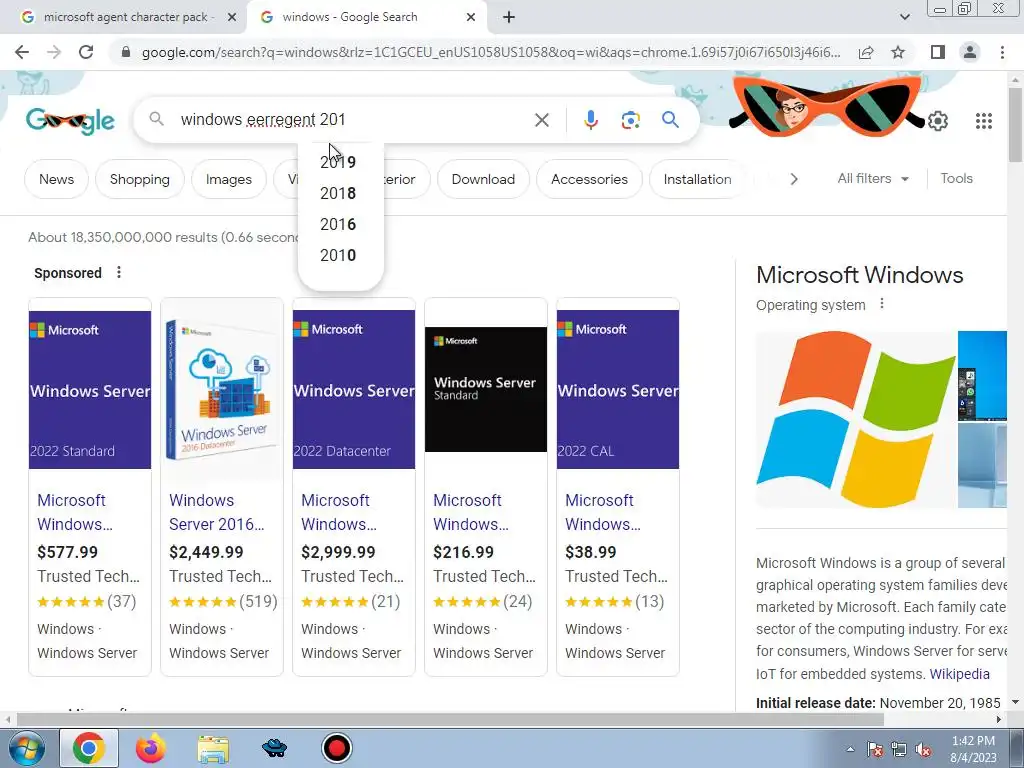Open the large Windows logo image

pyautogui.click(x=856, y=419)
